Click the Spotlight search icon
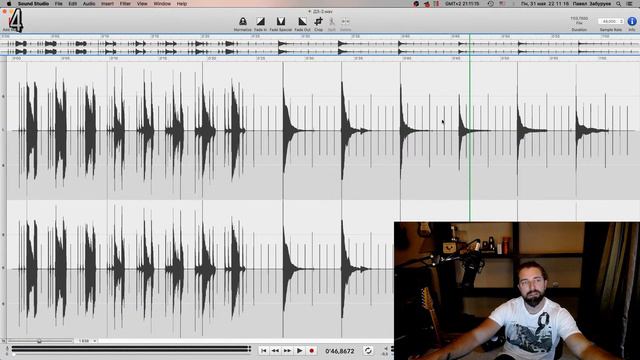 tap(618, 4)
